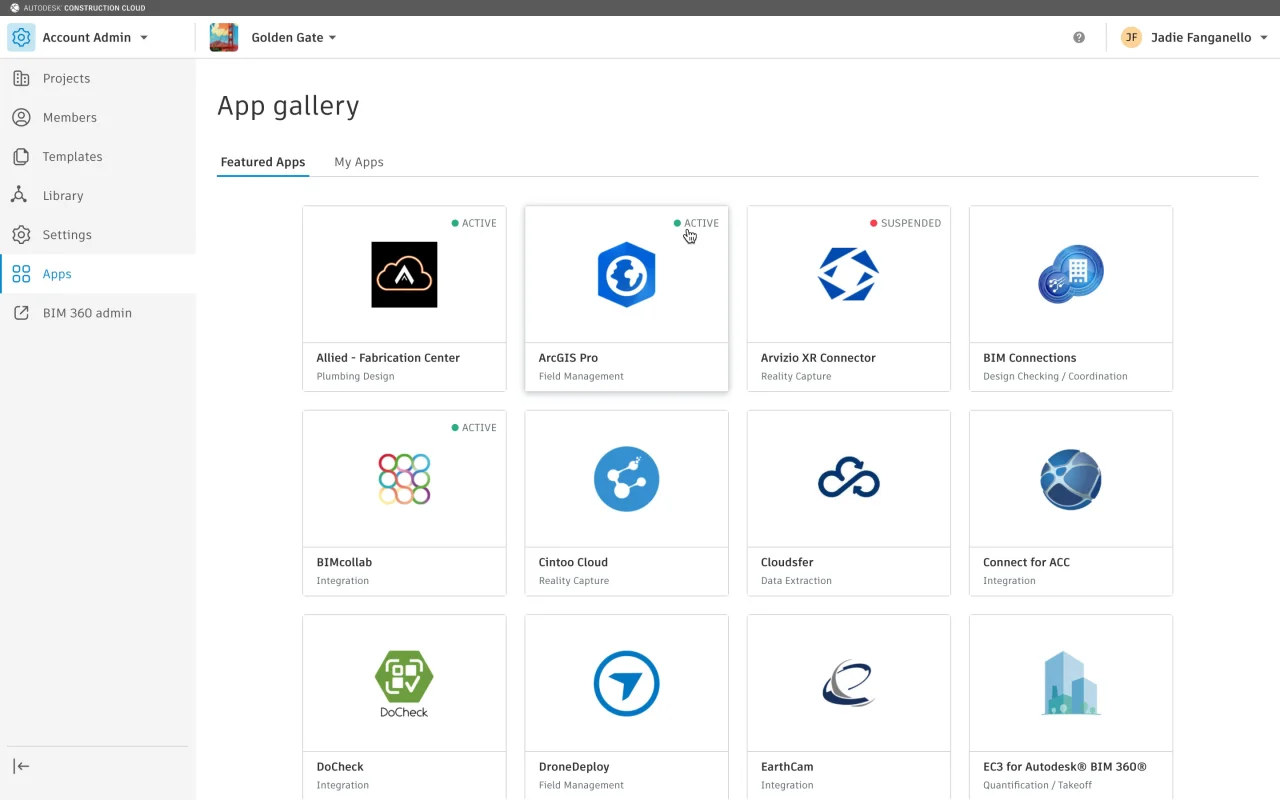This screenshot has width=1280, height=800.
Task: Click the Data Extraction category label
Action: pos(796,580)
